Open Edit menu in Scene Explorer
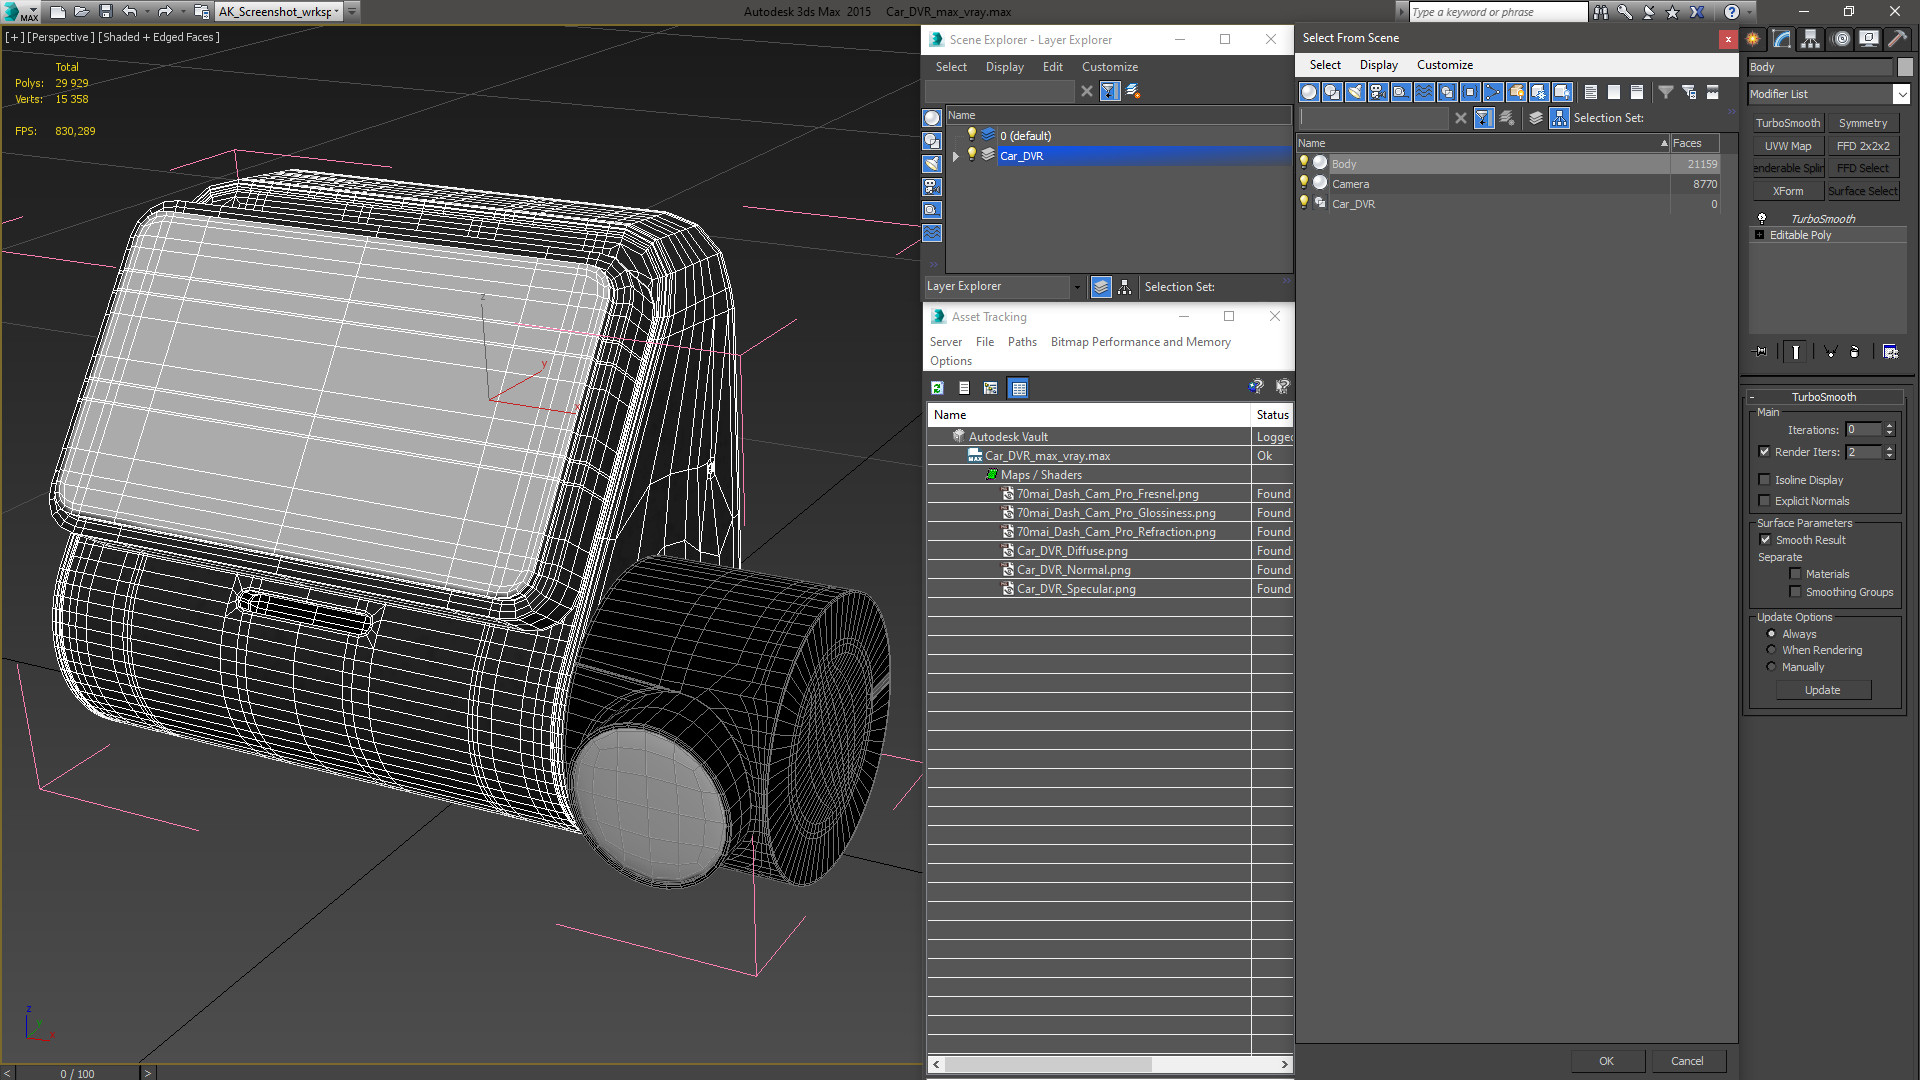This screenshot has height=1080, width=1920. 1052,67
